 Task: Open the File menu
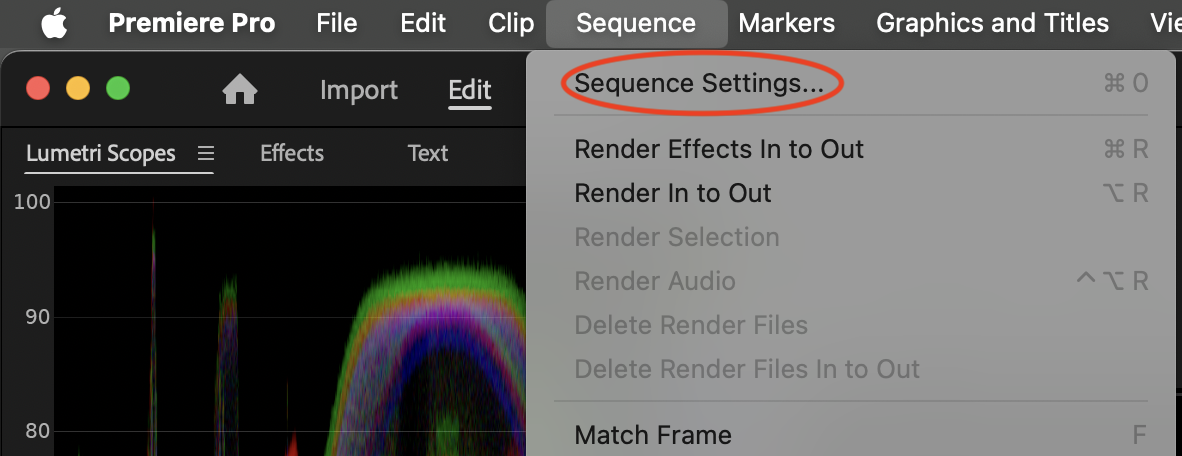tap(337, 23)
